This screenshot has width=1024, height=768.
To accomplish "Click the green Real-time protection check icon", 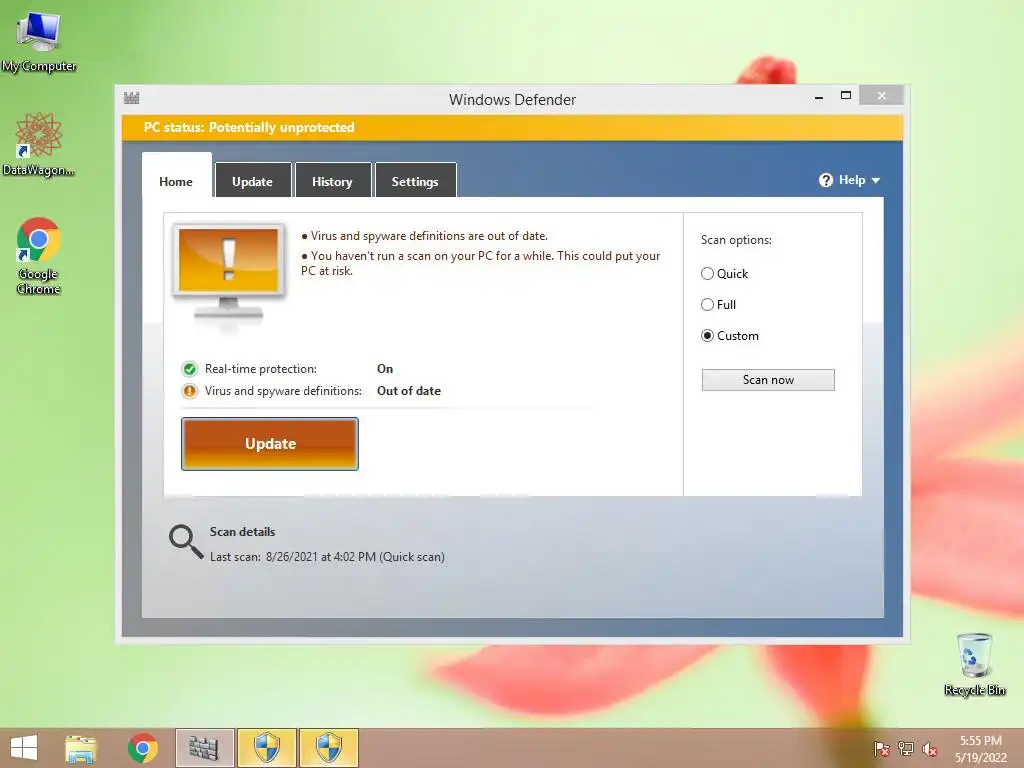I will (189, 370).
